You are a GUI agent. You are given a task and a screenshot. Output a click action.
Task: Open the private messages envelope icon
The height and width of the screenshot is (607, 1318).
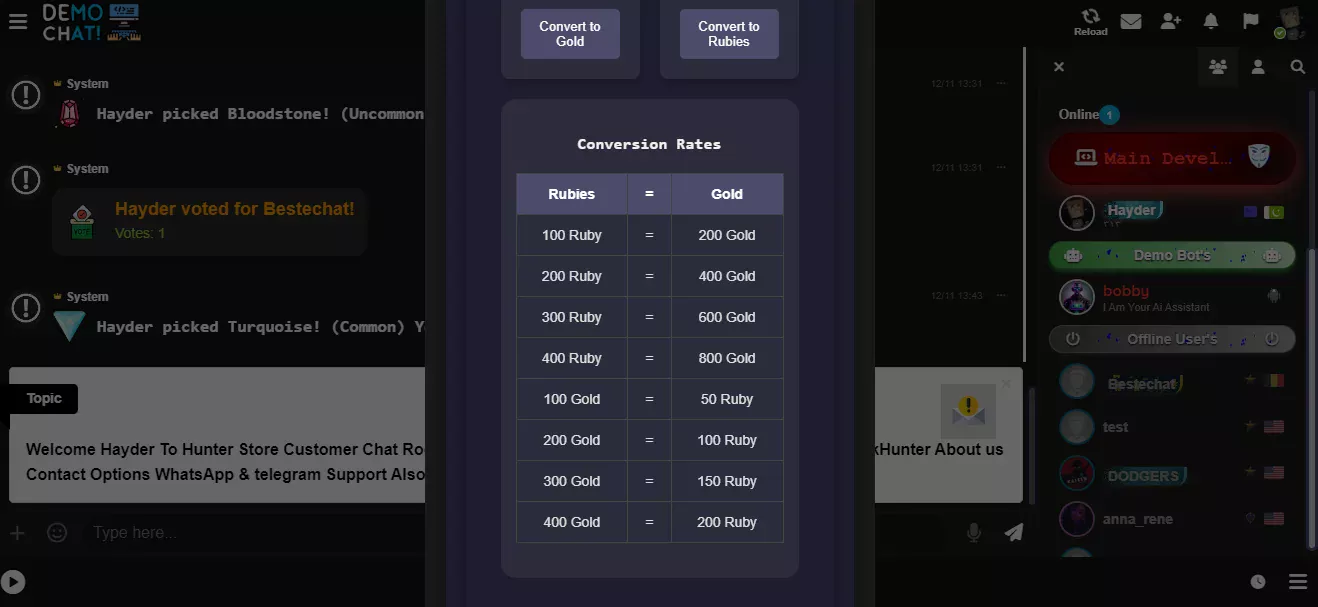coord(1131,21)
